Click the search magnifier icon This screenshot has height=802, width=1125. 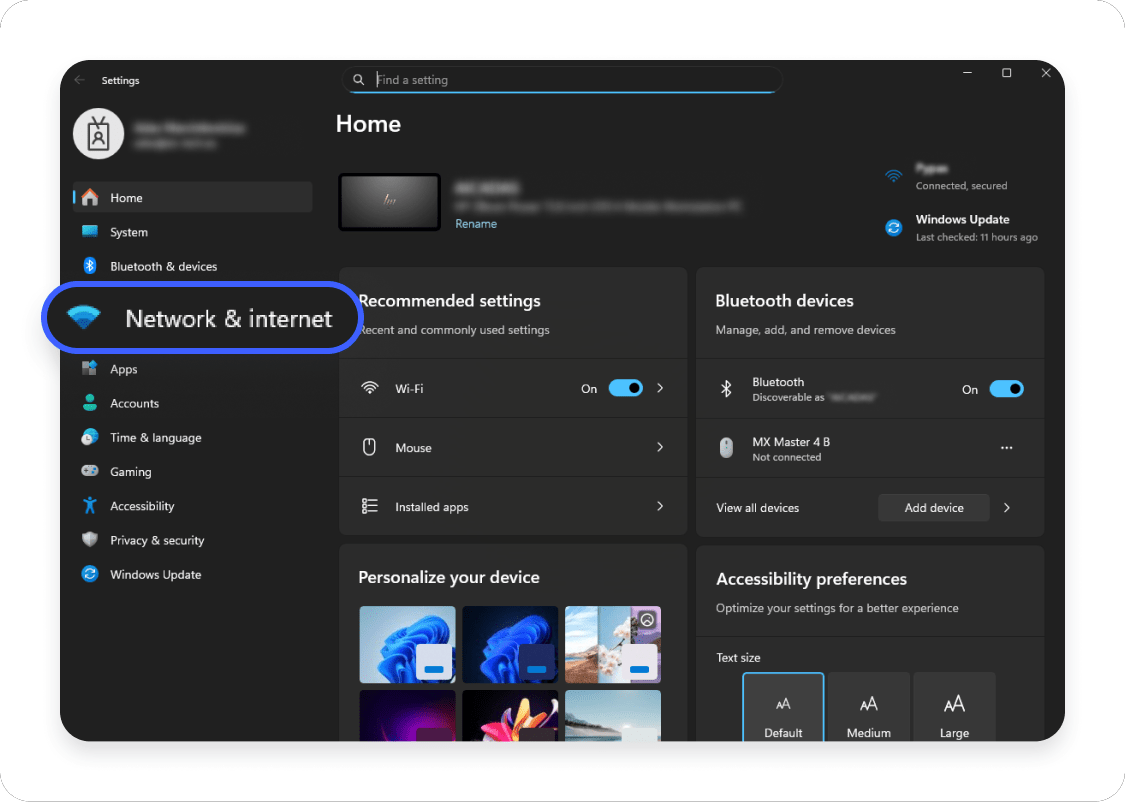point(359,80)
